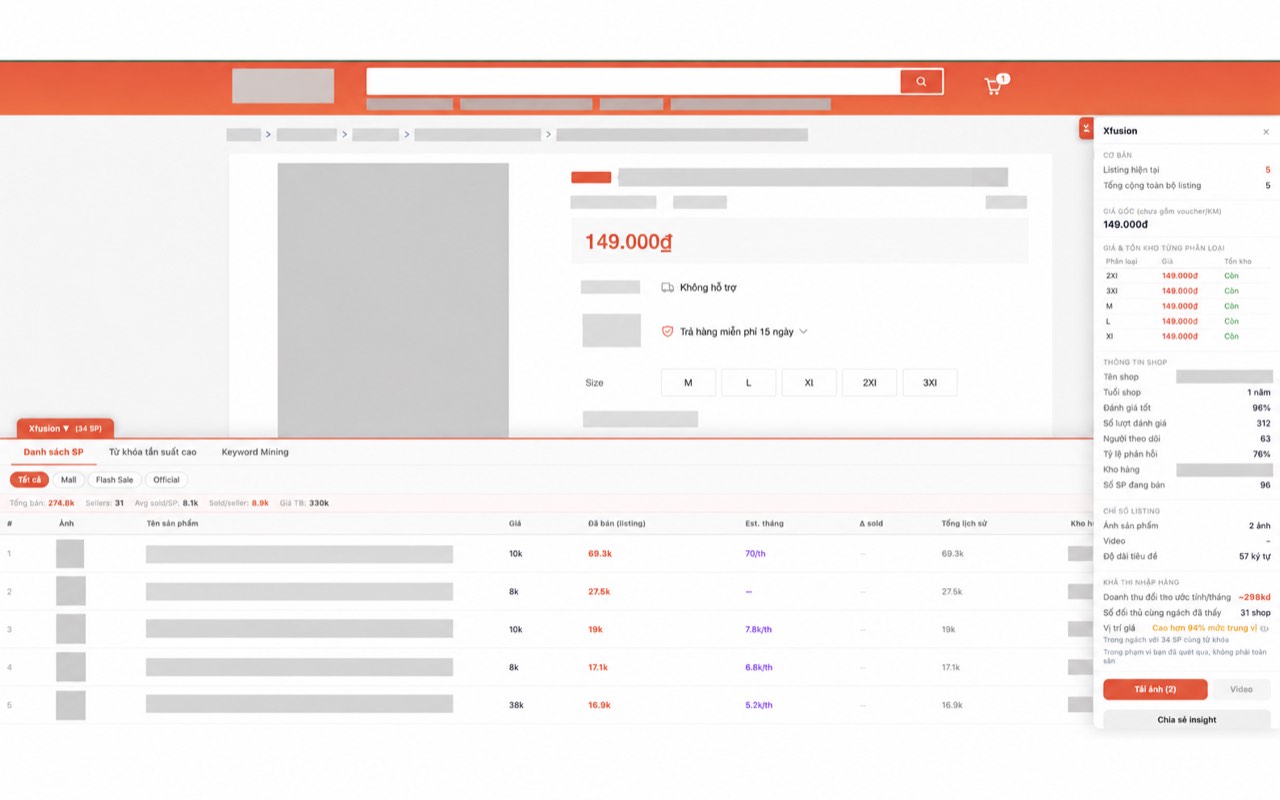Pick the 3Xl size option

[930, 383]
